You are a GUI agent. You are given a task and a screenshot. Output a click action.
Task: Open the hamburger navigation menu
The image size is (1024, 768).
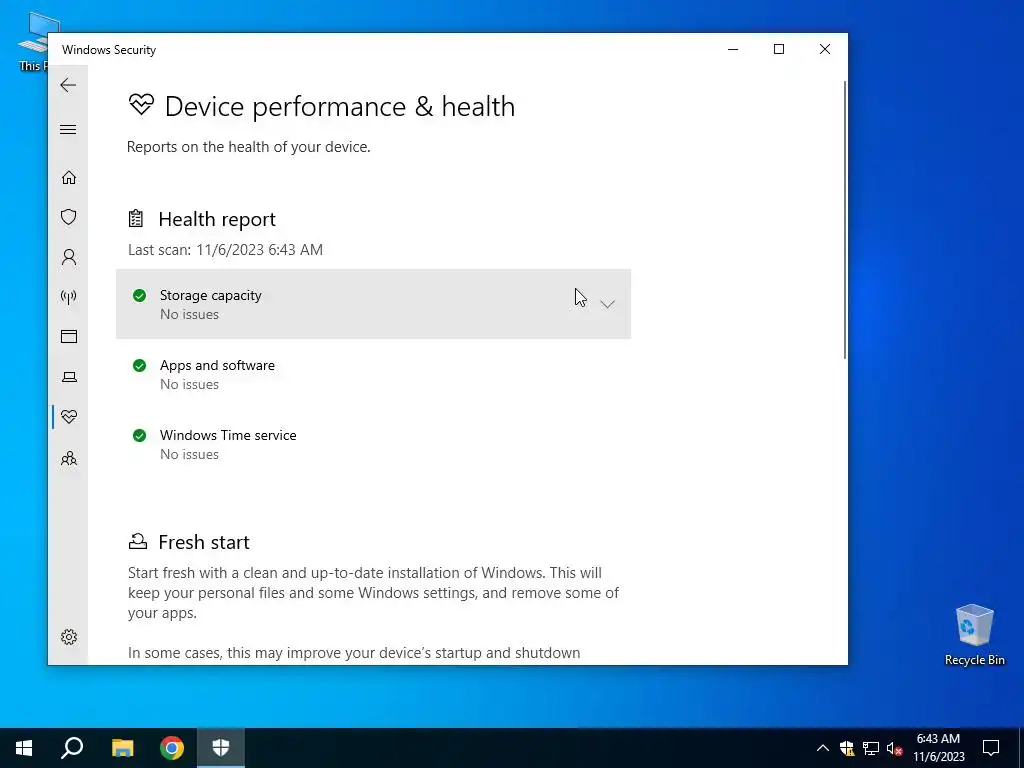[x=68, y=129]
